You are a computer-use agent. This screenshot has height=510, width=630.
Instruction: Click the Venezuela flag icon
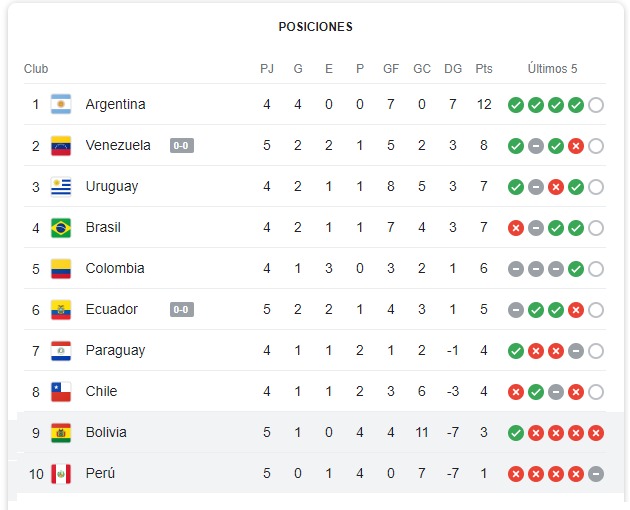(61, 145)
